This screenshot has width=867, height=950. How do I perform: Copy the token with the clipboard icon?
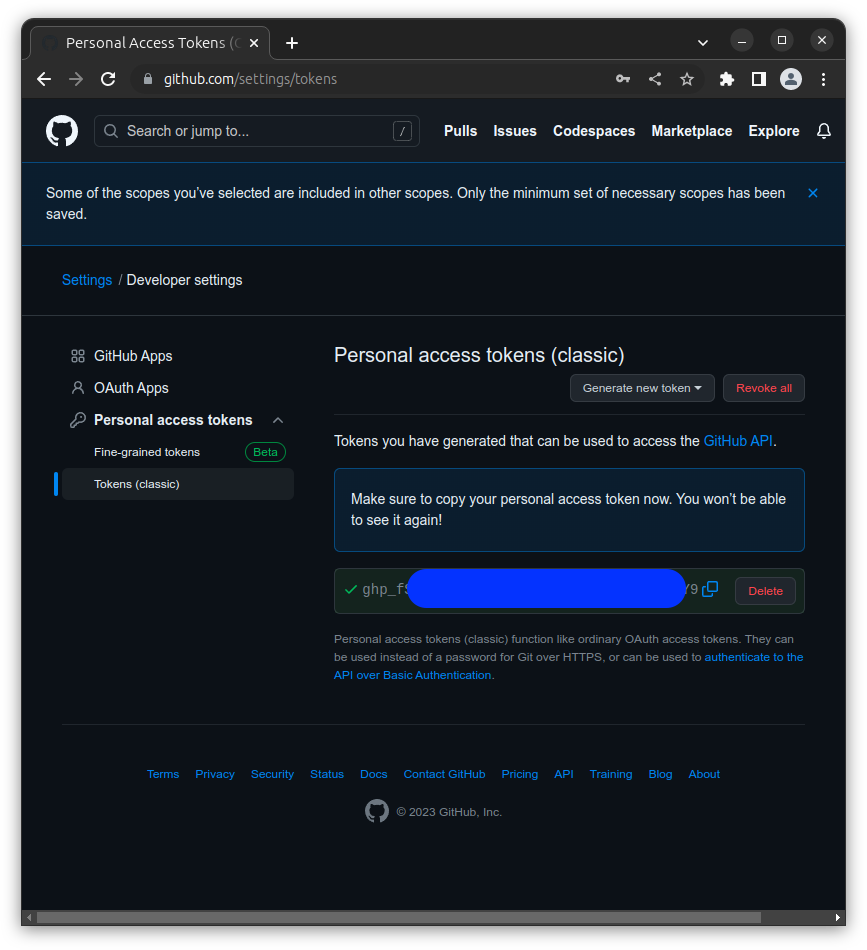click(709, 588)
